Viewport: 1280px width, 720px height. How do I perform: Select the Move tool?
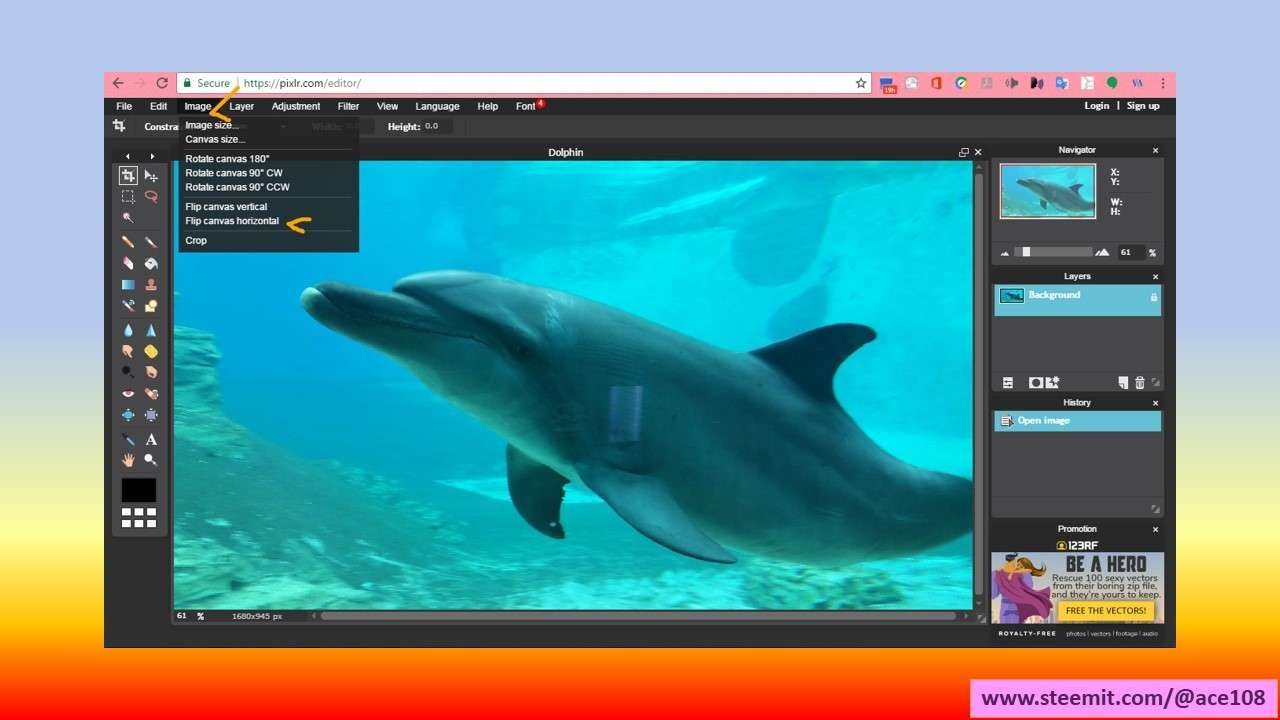pos(151,176)
